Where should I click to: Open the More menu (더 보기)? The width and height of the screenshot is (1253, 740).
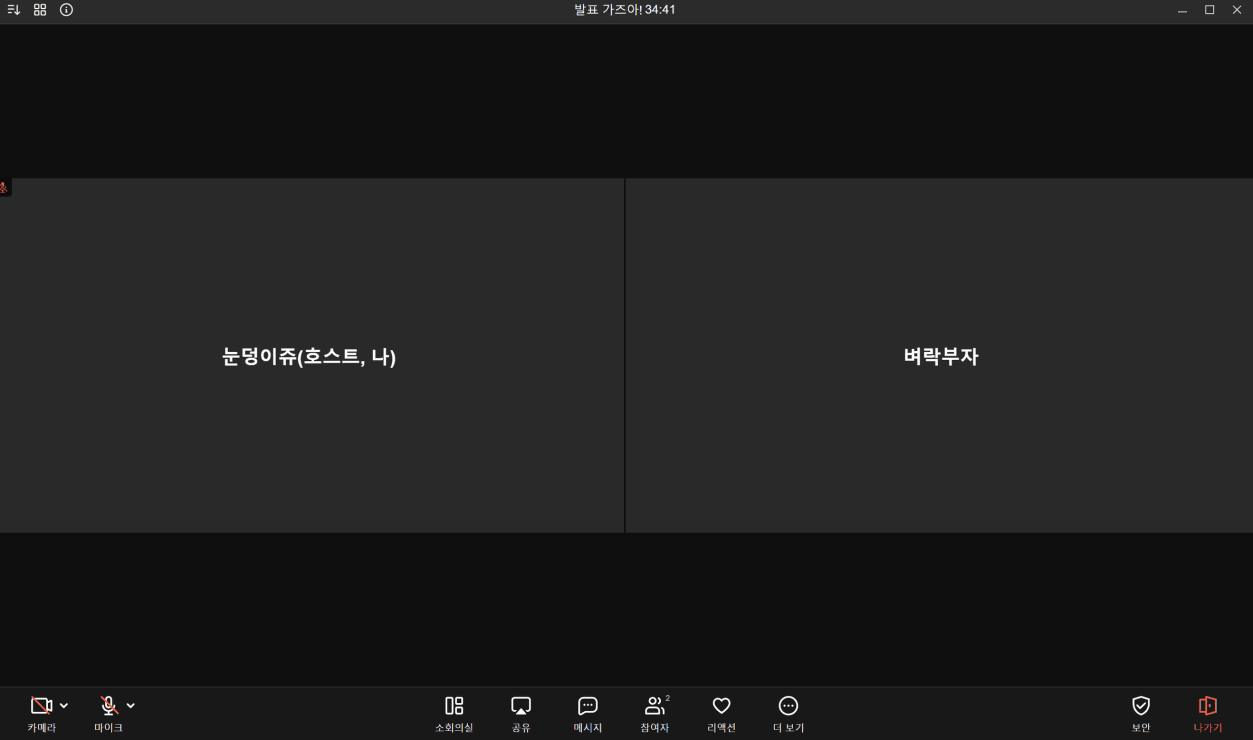click(x=788, y=714)
